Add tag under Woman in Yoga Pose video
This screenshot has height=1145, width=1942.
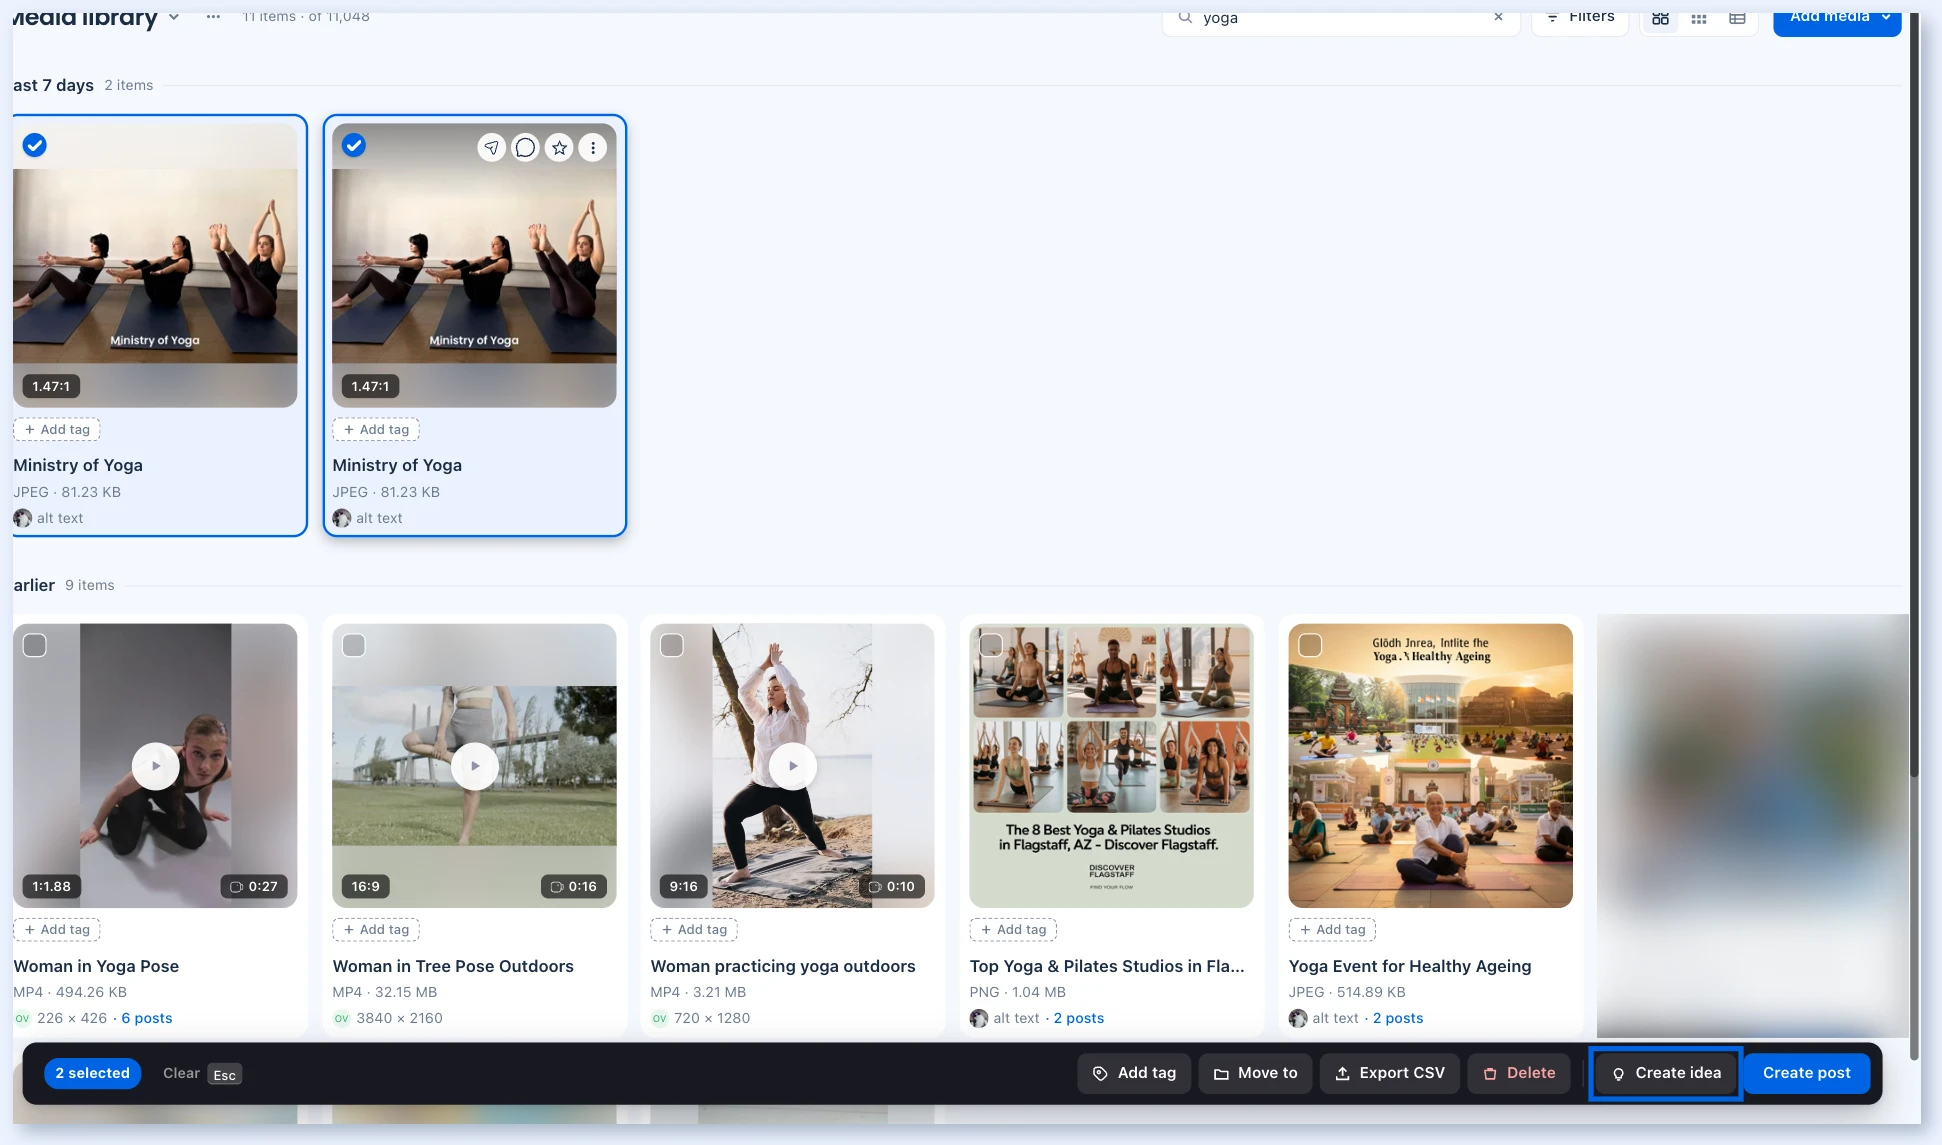[x=57, y=929]
